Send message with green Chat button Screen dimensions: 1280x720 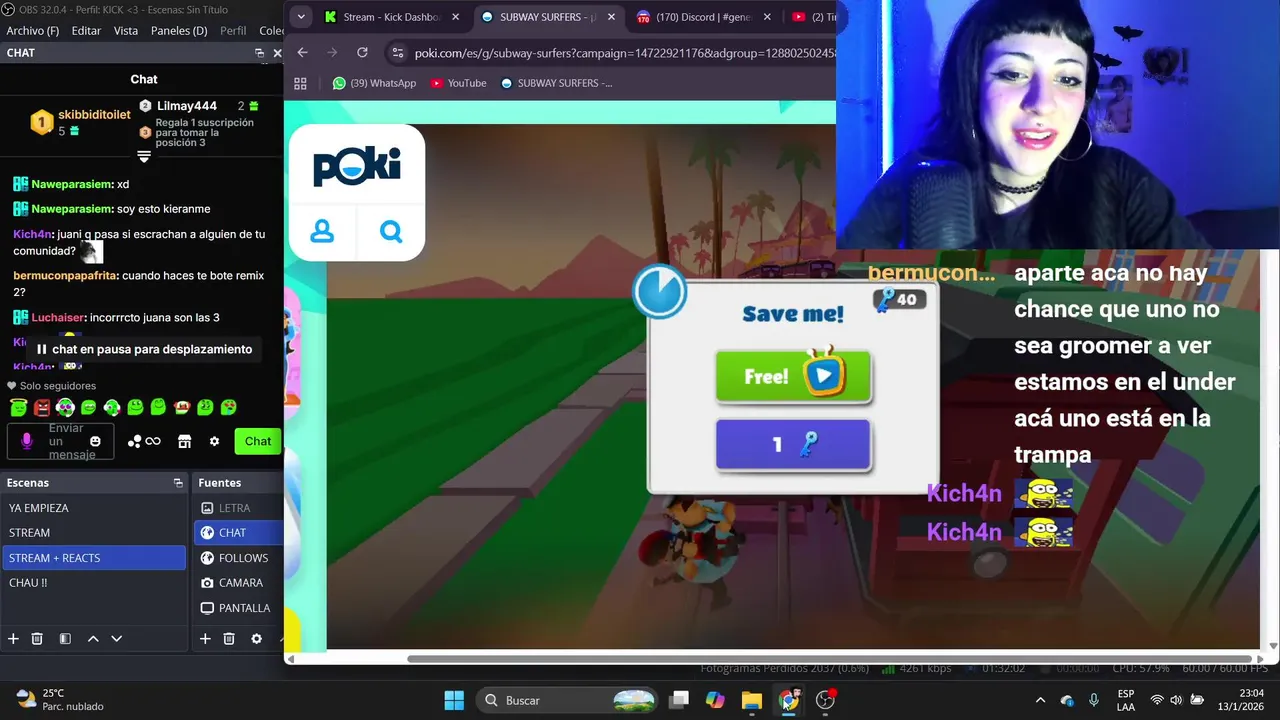pos(258,441)
